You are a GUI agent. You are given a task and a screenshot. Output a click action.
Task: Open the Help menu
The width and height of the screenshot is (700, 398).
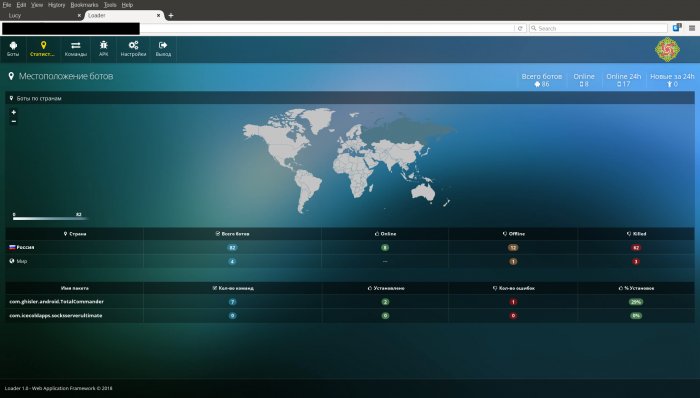pos(127,5)
